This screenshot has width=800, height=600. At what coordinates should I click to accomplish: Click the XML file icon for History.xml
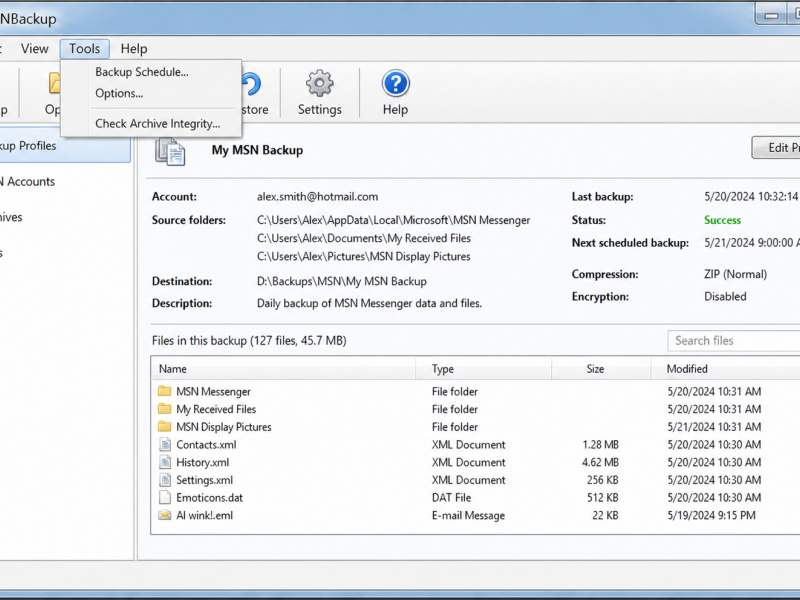(165, 462)
